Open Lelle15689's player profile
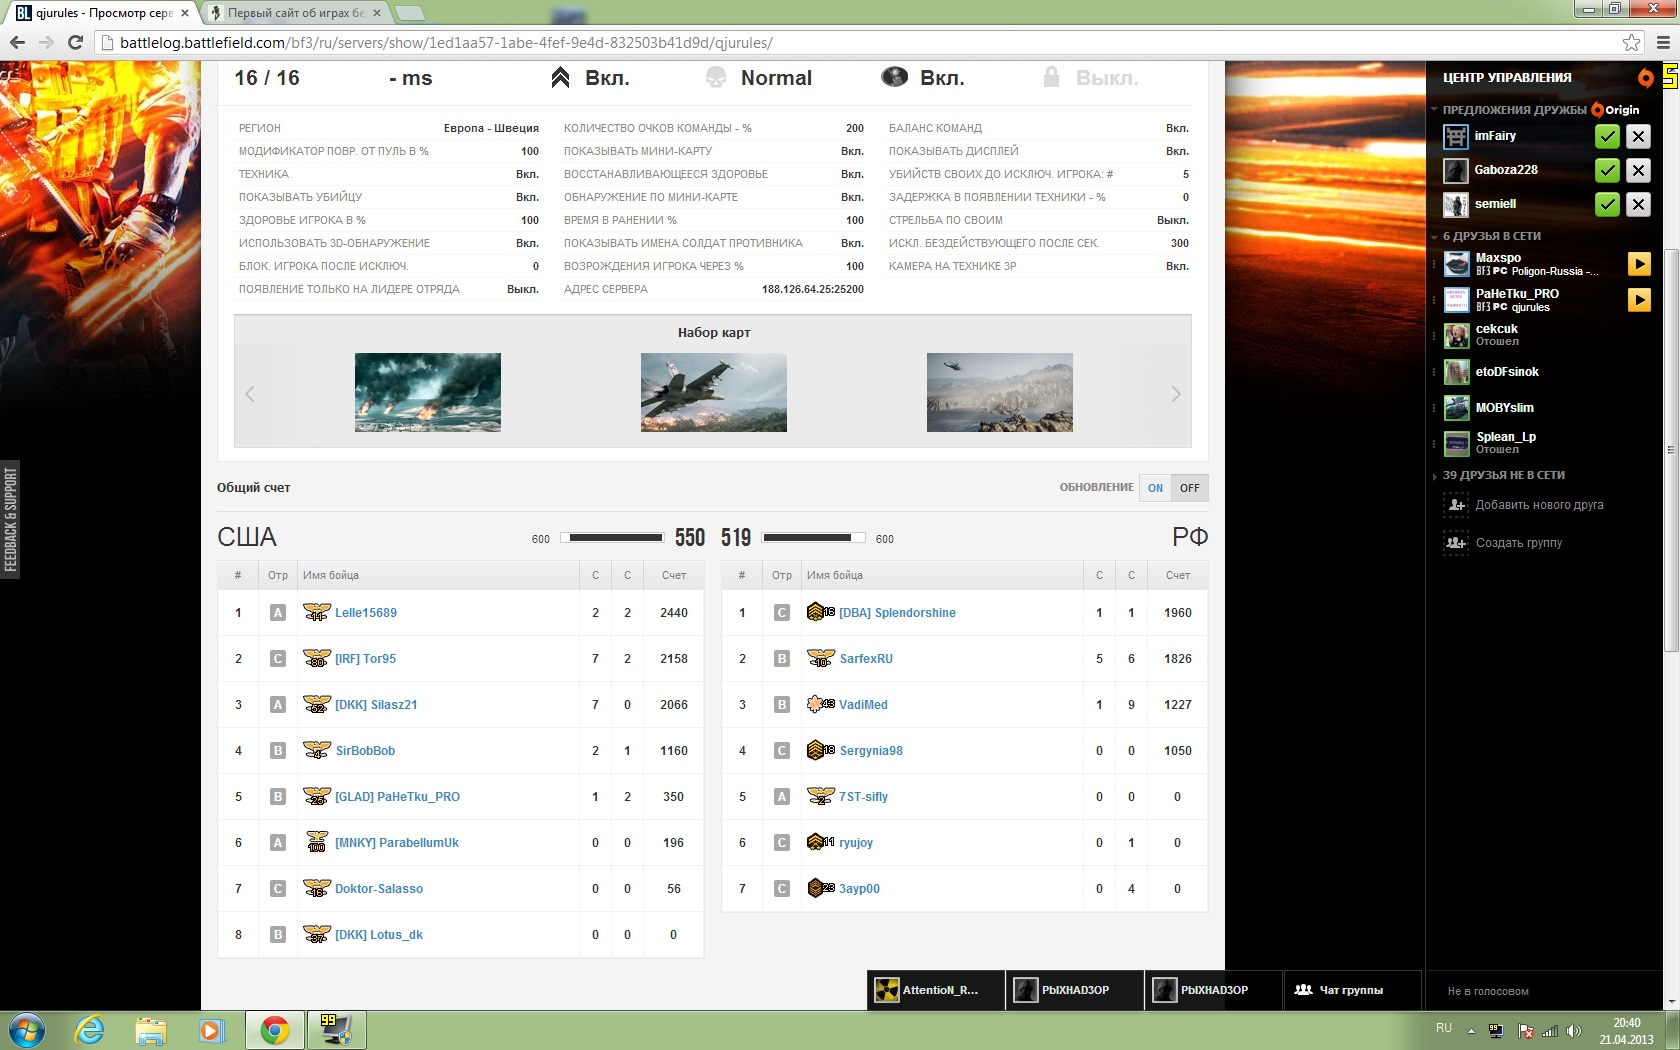Image resolution: width=1680 pixels, height=1050 pixels. tap(366, 613)
